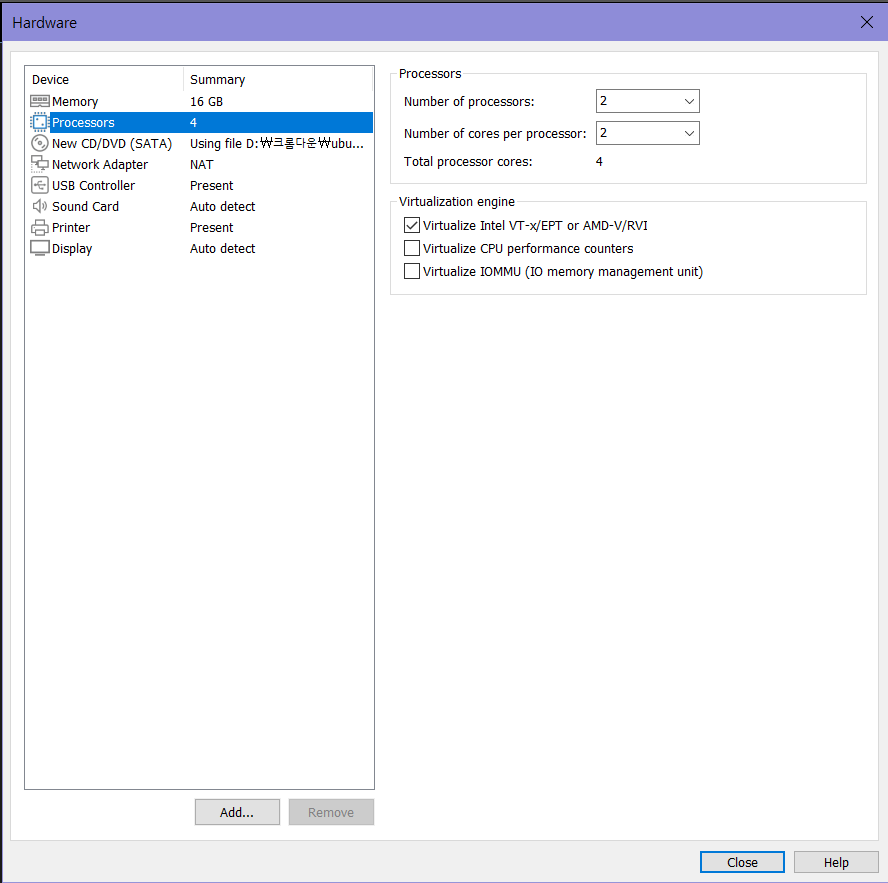Viewport: 888px width, 883px height.
Task: Open the Number of processors dropdown
Action: (647, 101)
